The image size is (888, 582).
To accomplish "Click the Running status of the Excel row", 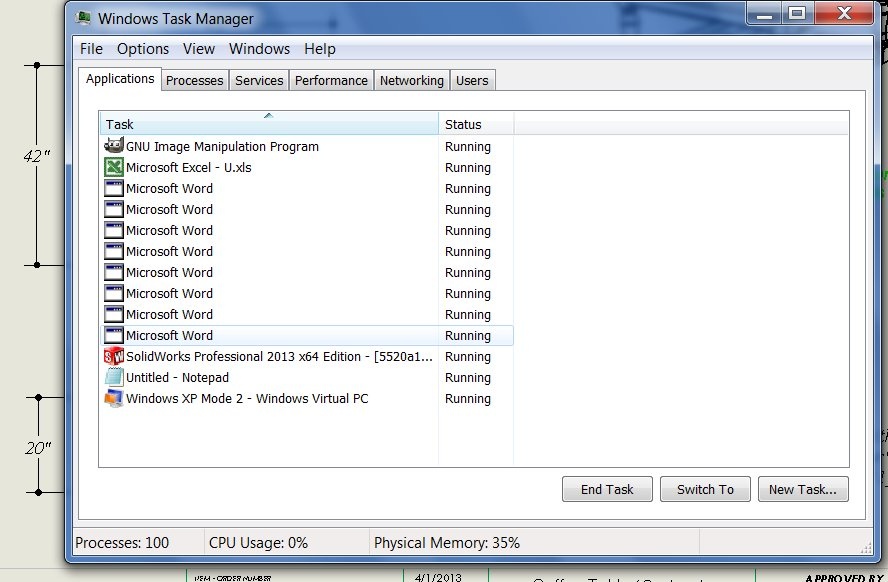I will click(468, 168).
